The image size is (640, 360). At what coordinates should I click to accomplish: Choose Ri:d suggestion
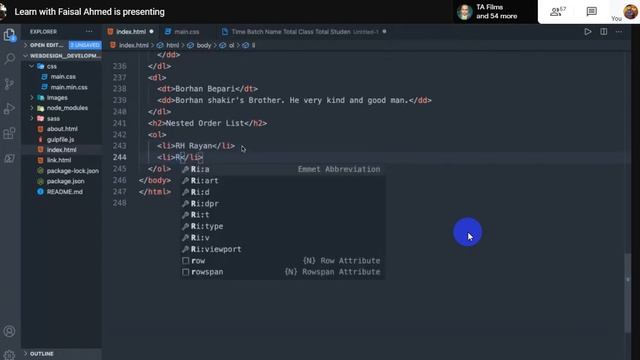pos(282,192)
